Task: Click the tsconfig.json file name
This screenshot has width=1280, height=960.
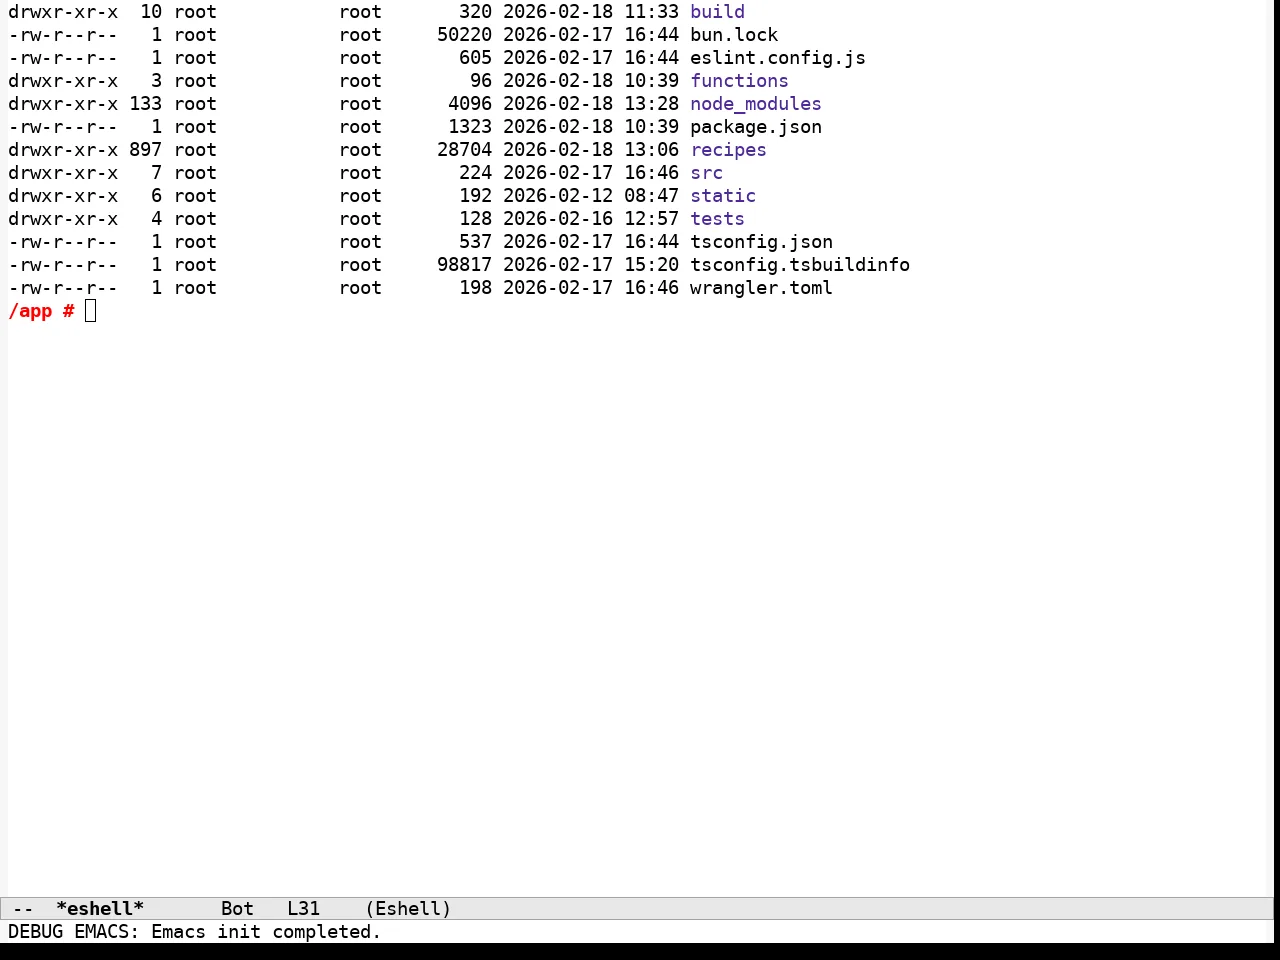Action: click(x=761, y=242)
